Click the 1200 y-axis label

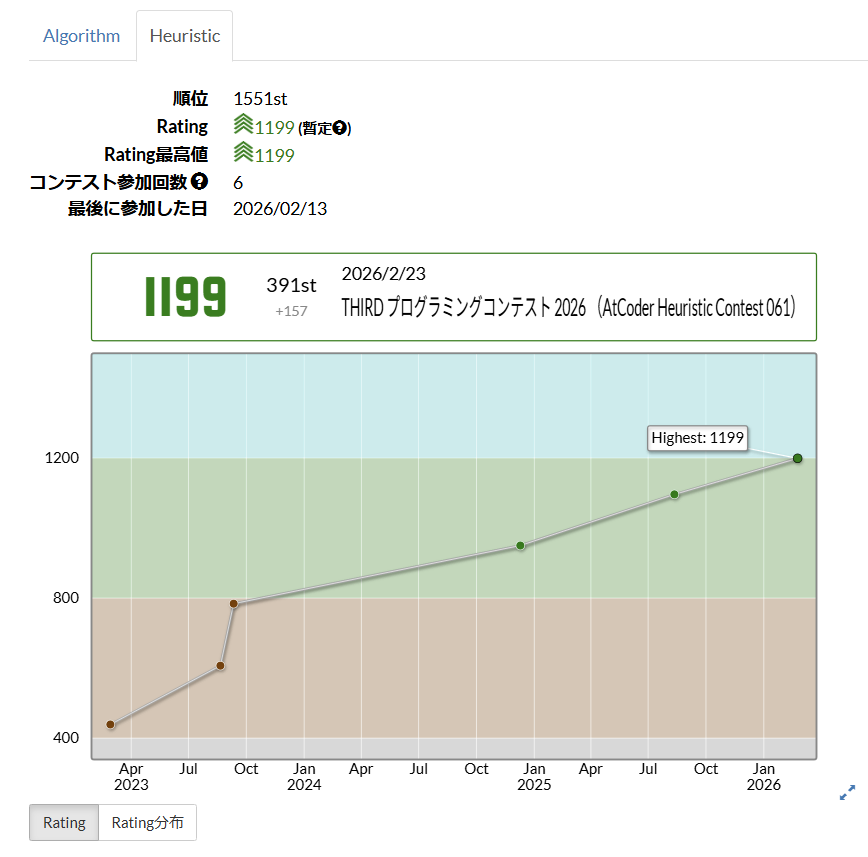coord(62,458)
